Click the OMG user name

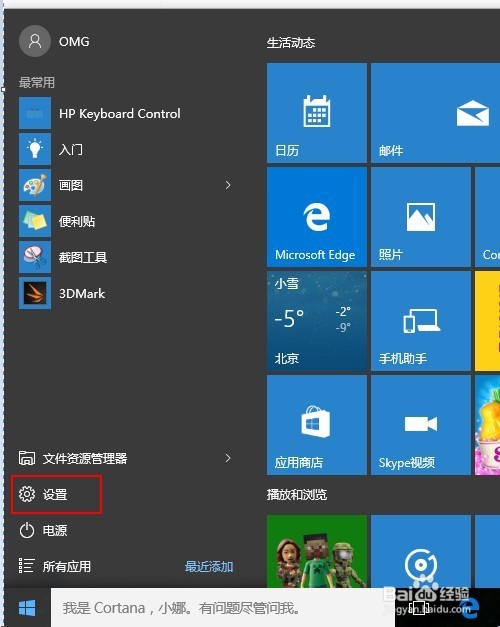point(74,42)
